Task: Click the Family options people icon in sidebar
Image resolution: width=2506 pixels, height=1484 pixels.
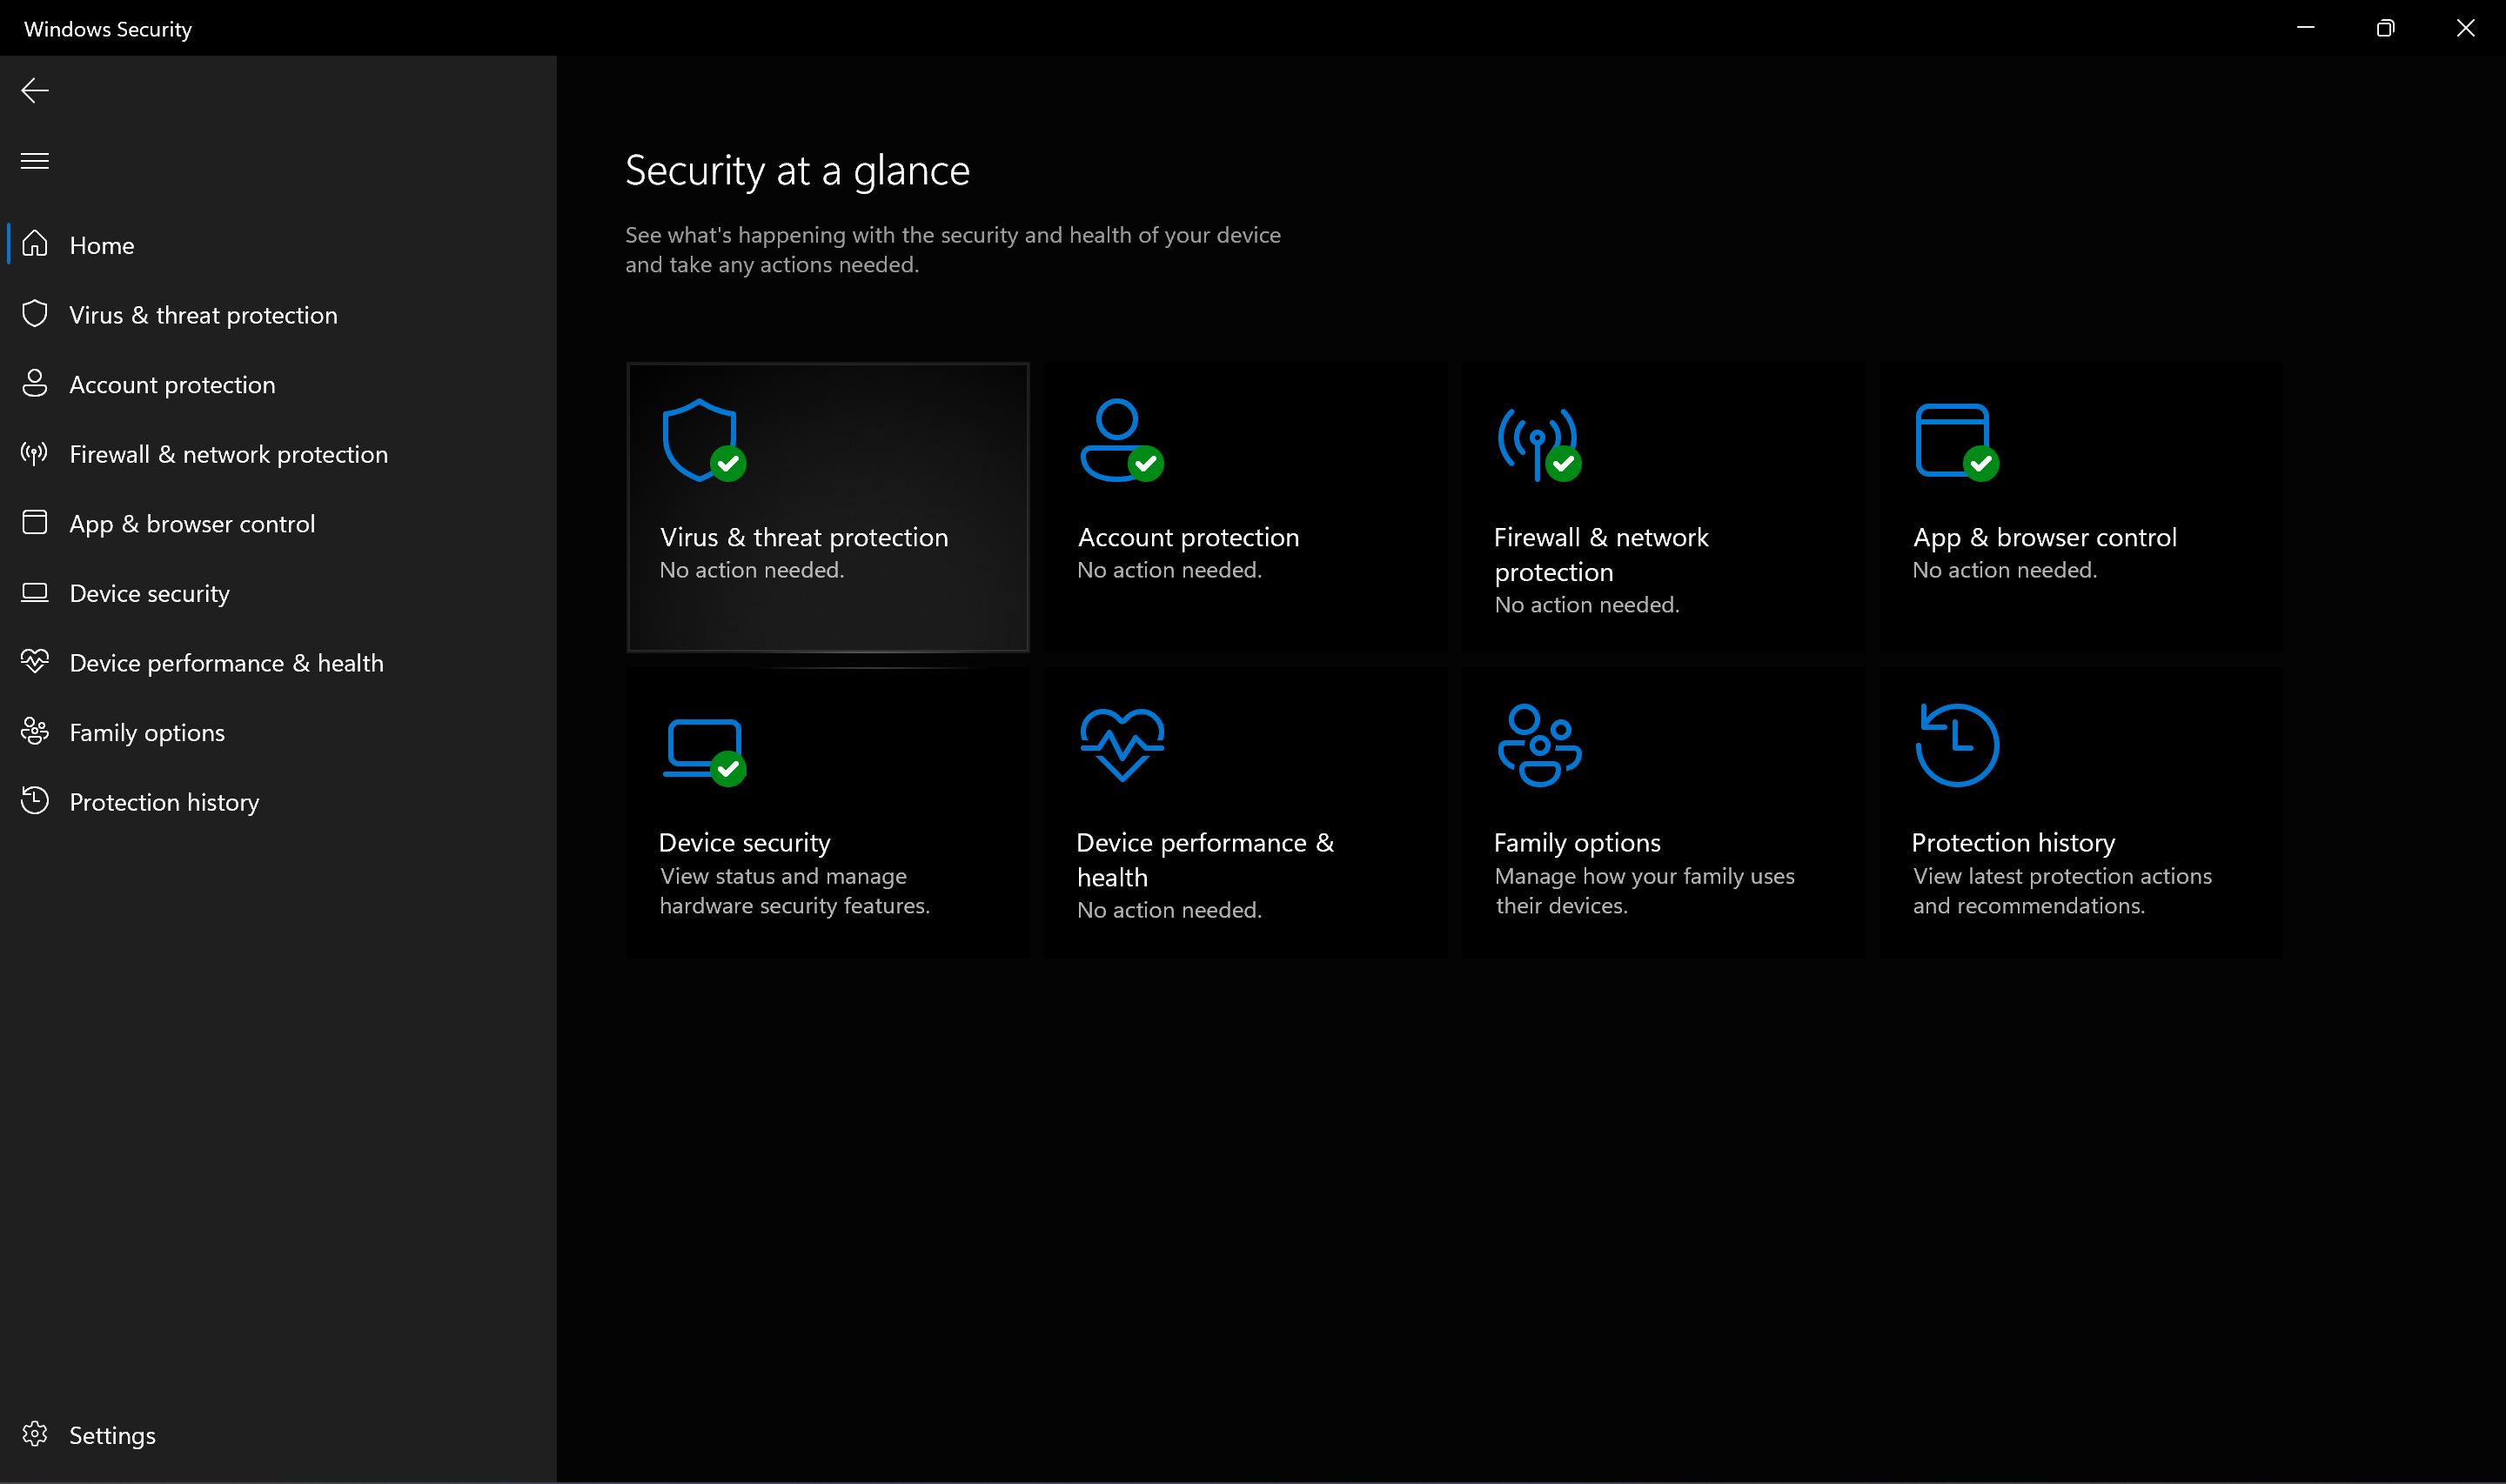Action: pos(35,732)
